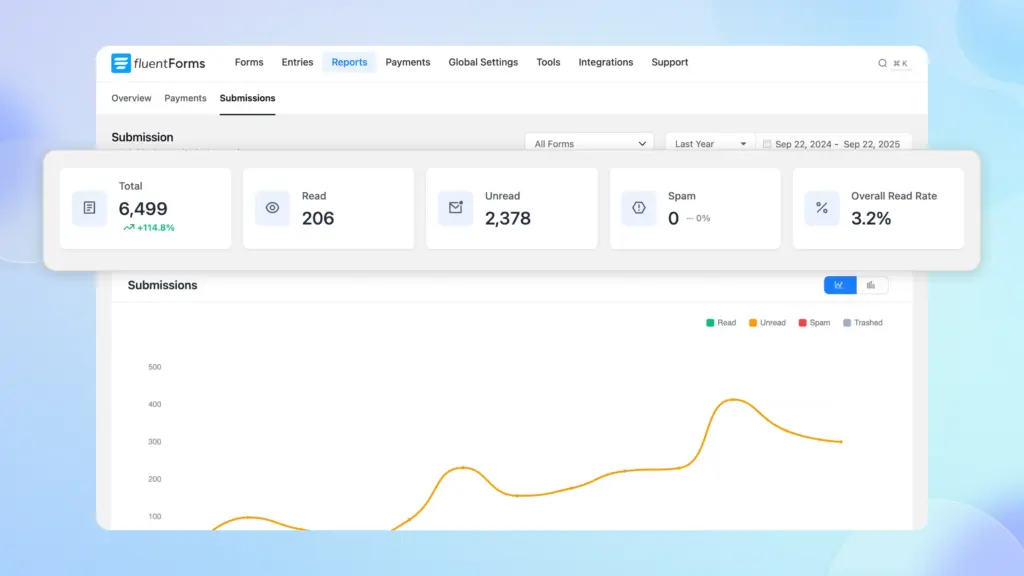The height and width of the screenshot is (576, 1024).
Task: Click the Spam alert icon
Action: [639, 208]
